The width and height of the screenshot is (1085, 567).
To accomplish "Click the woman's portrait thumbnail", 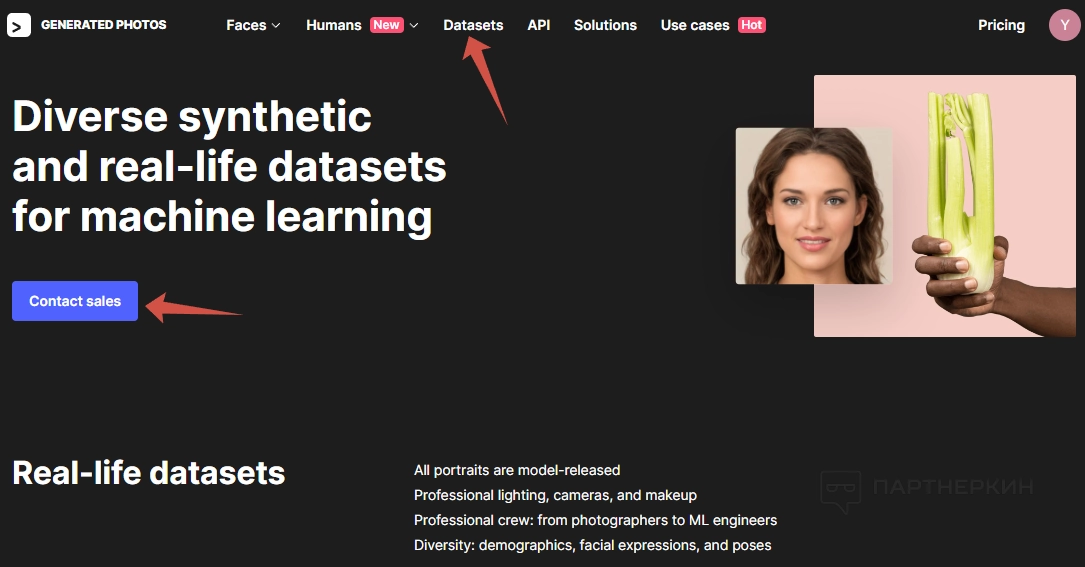I will pyautogui.click(x=814, y=206).
